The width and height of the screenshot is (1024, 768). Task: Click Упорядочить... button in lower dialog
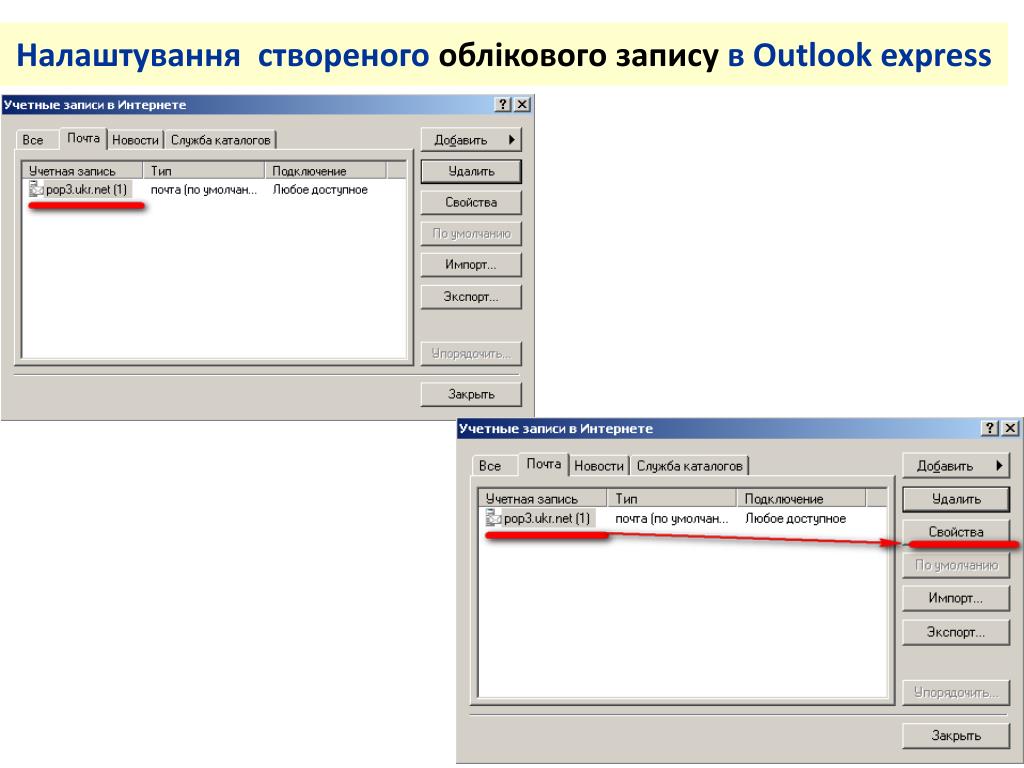[x=956, y=692]
